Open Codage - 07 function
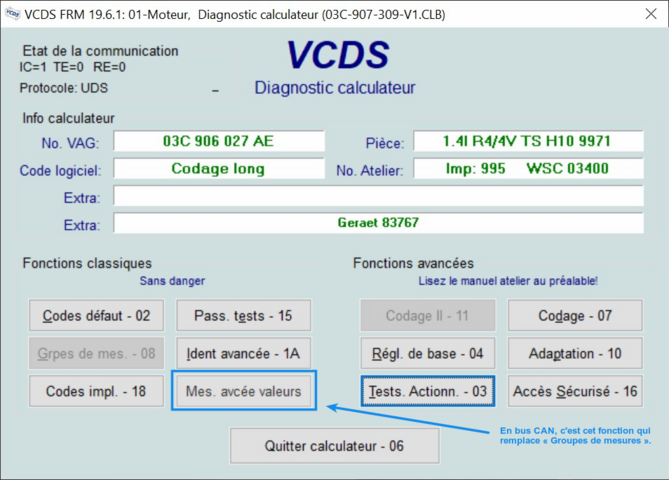The width and height of the screenshot is (669, 480). pos(575,315)
